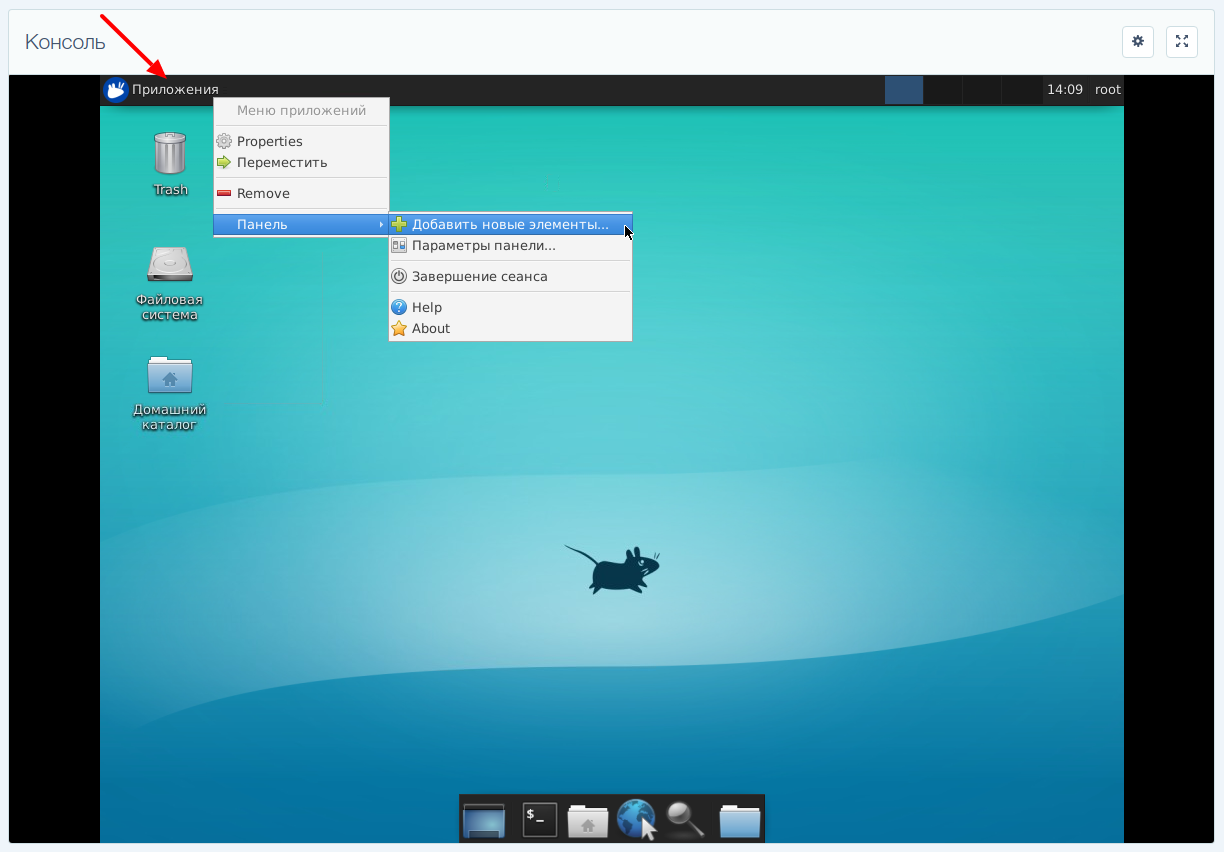Click Добавить новые элементы menu item
1224x852 pixels.
[x=509, y=225]
